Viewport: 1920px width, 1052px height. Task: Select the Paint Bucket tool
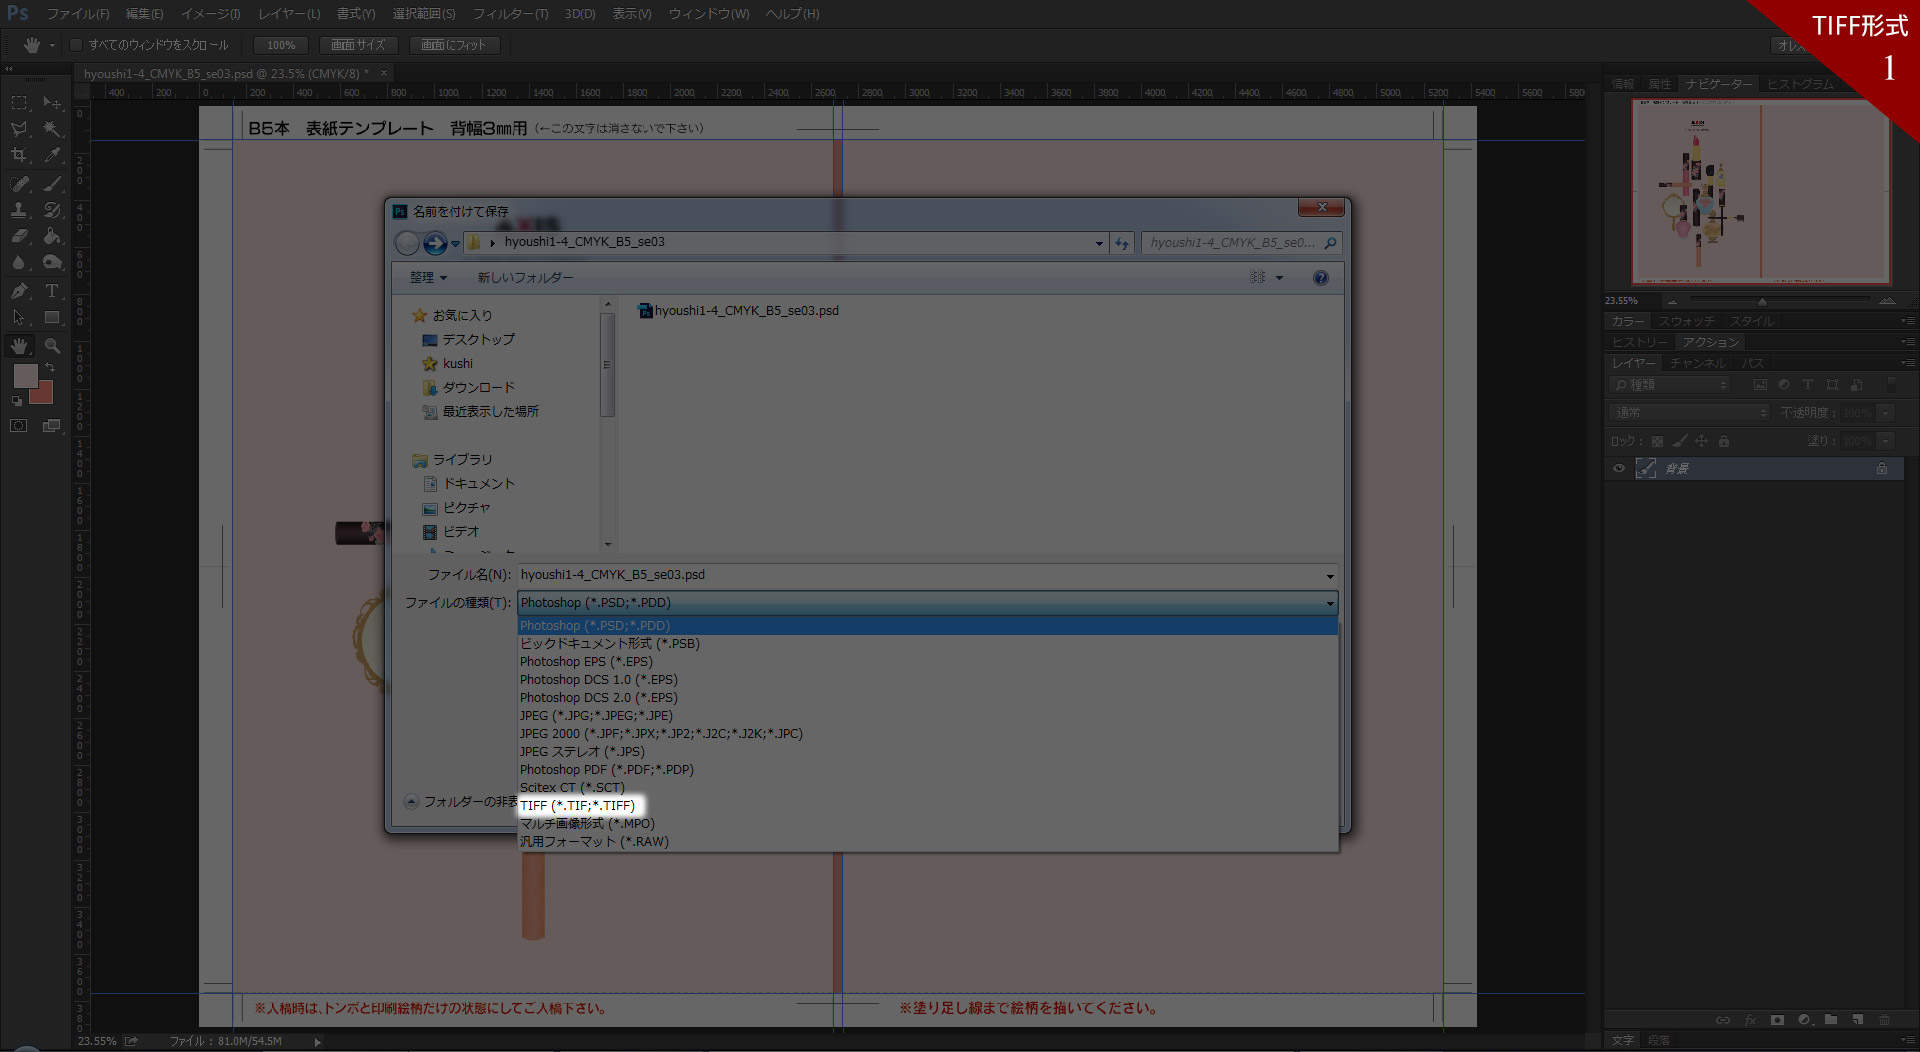point(52,236)
